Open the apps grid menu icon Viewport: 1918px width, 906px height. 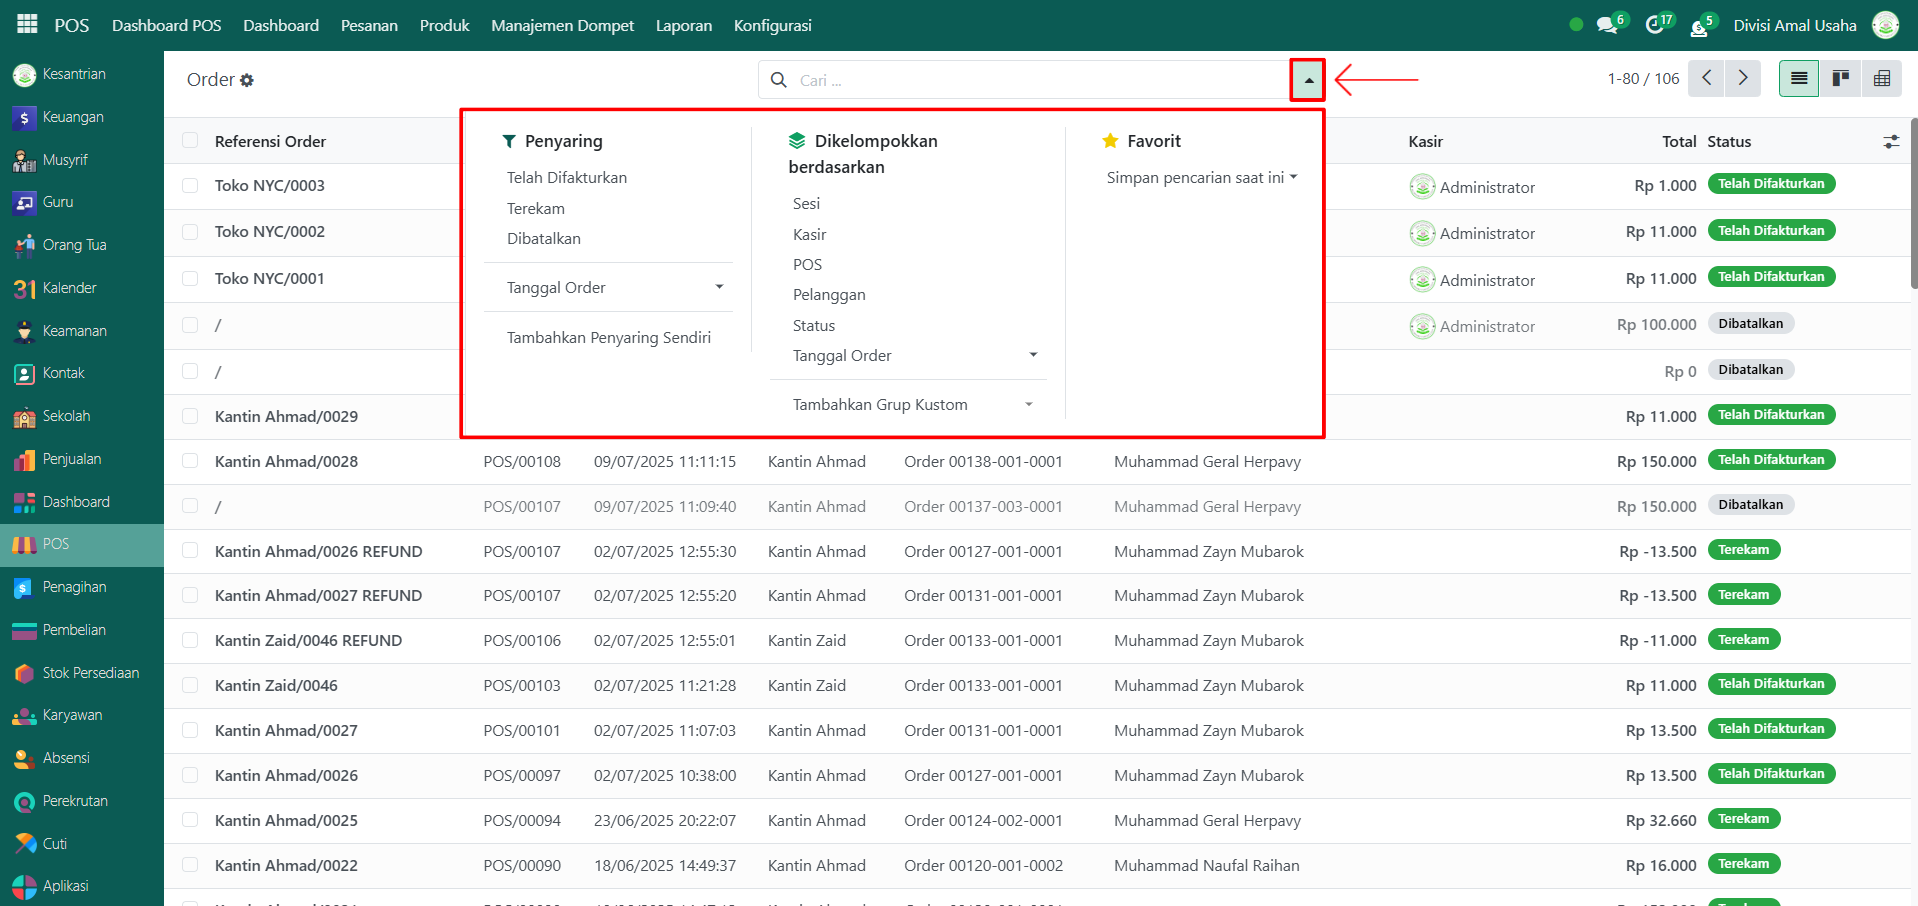point(27,24)
